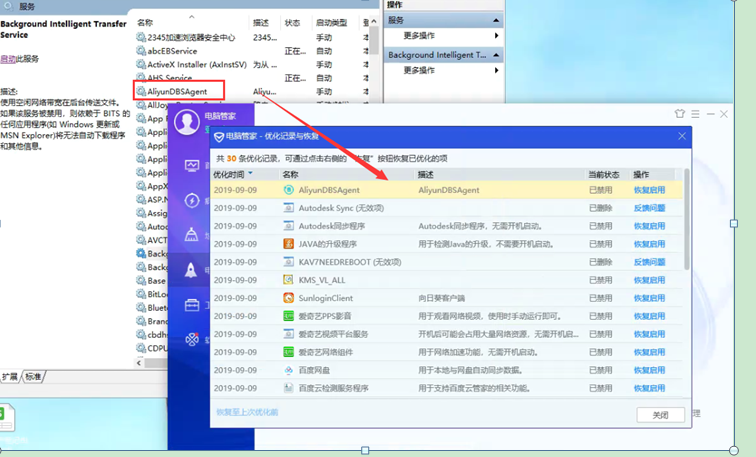Click the 爱奇艺视频平台服务 row icon
Viewport: 756px width, 457px height.
pos(288,334)
